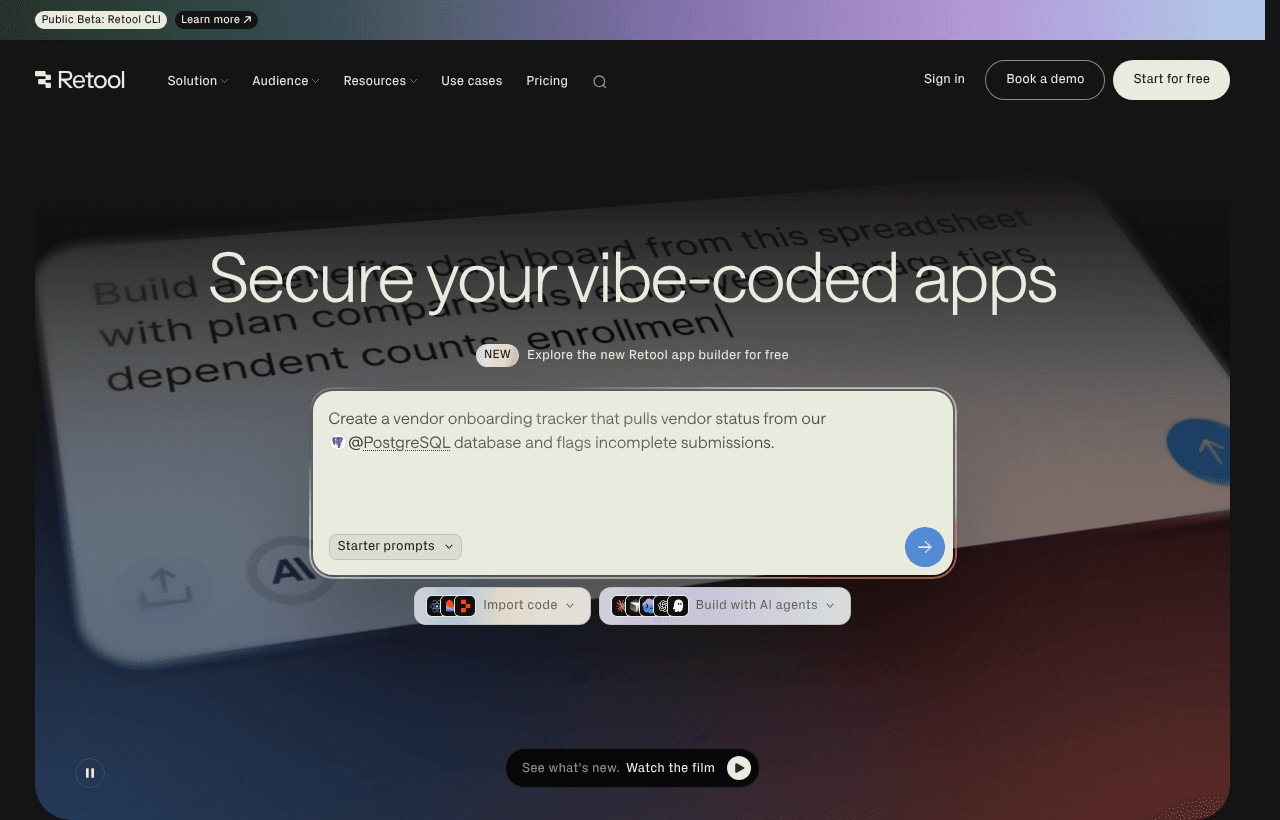Click the OpenAI knot icon in AI agents
The image size is (1280, 820).
[663, 606]
